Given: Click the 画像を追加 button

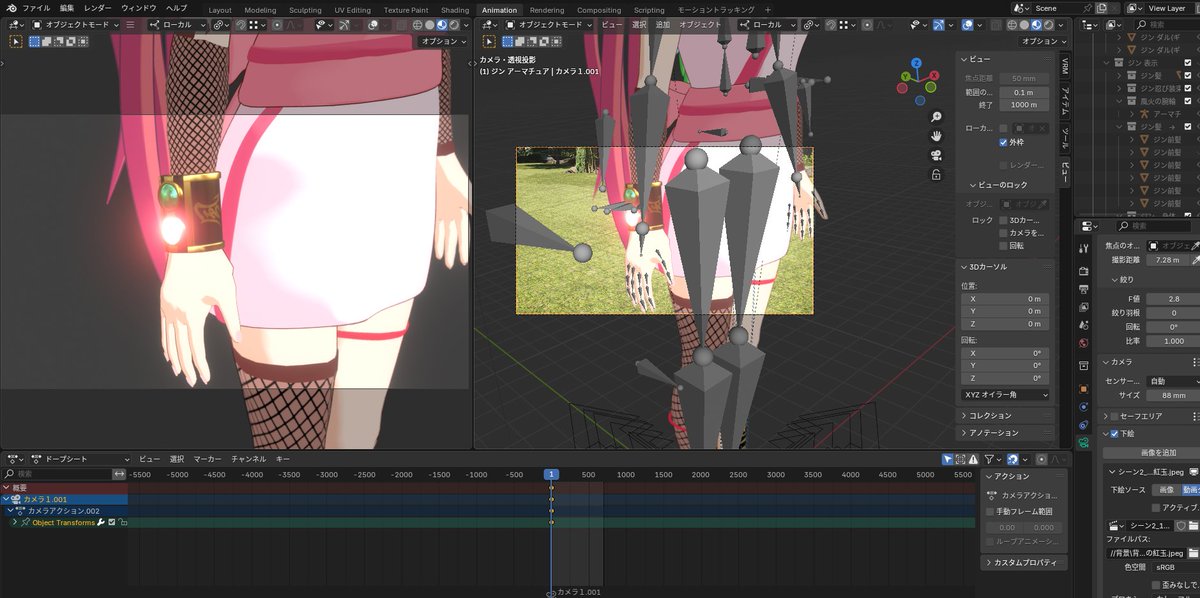Looking at the screenshot, I should pos(1153,452).
